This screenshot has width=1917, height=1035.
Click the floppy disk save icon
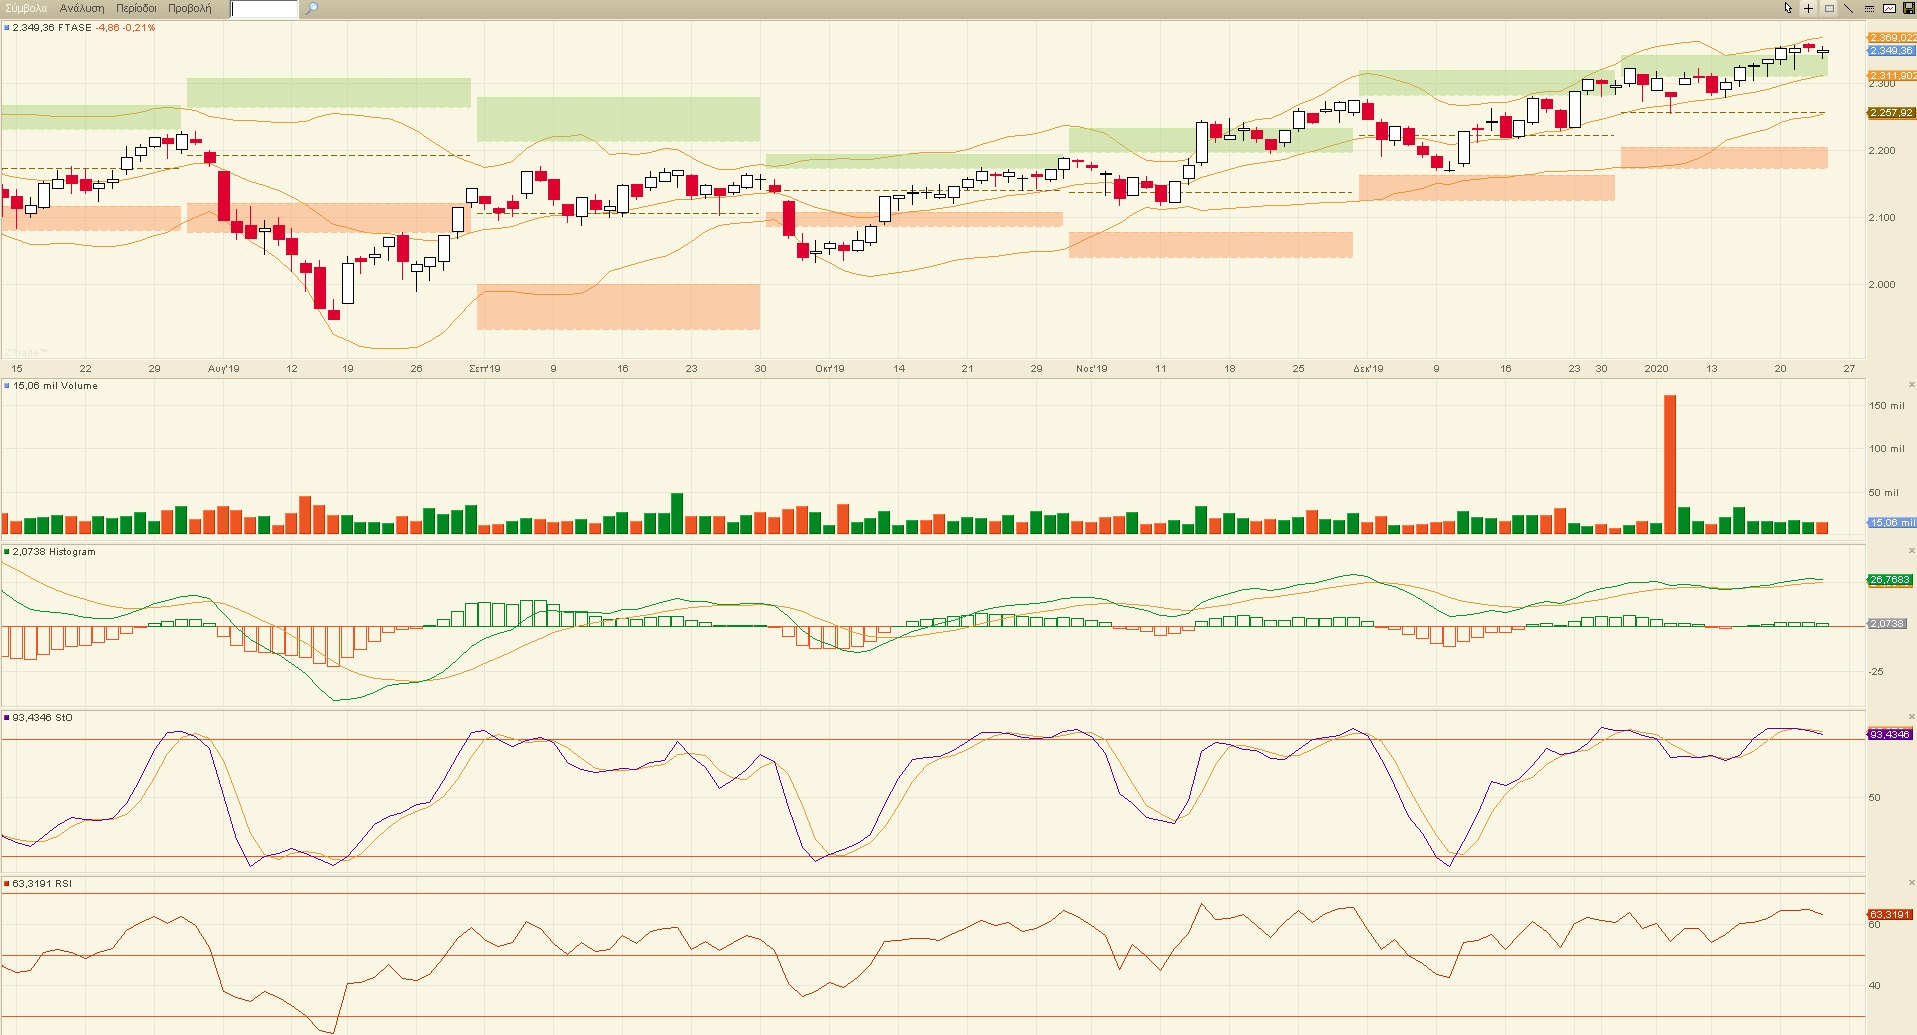point(1908,8)
